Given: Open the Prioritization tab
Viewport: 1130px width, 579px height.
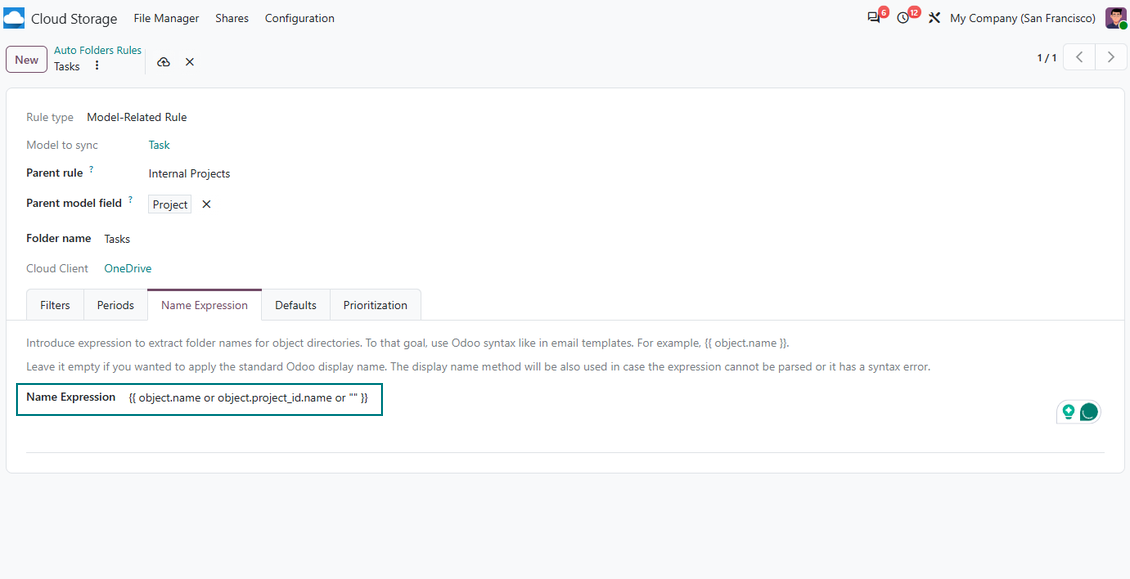Looking at the screenshot, I should point(375,305).
